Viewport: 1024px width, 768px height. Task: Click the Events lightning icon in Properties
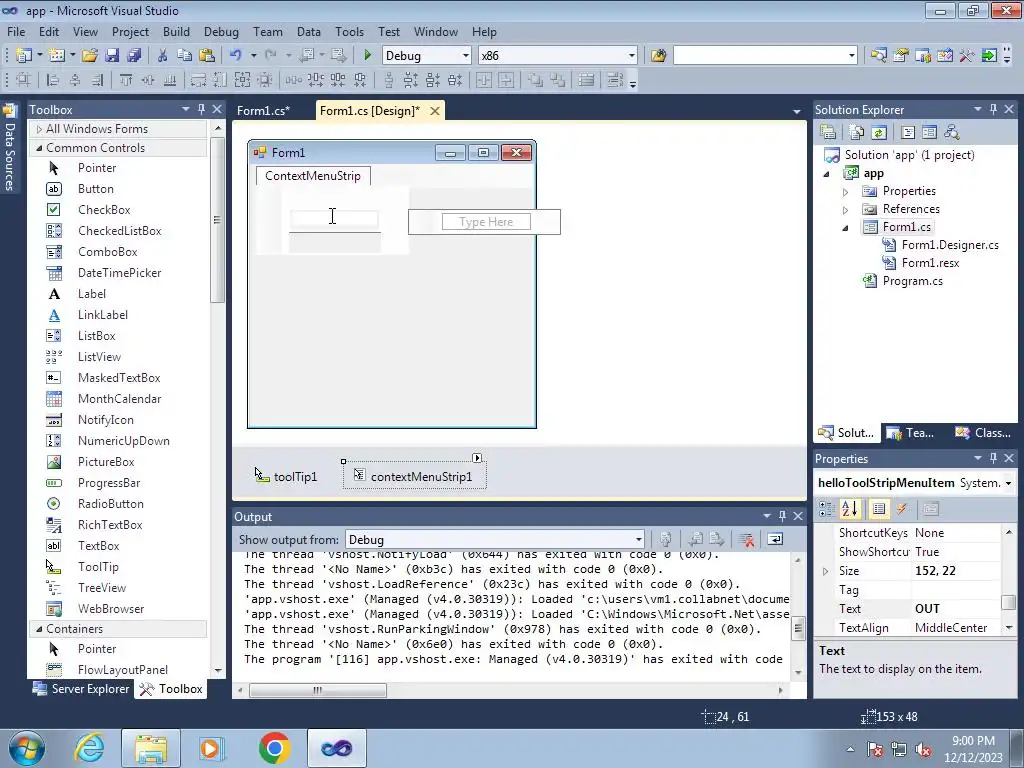click(x=902, y=509)
